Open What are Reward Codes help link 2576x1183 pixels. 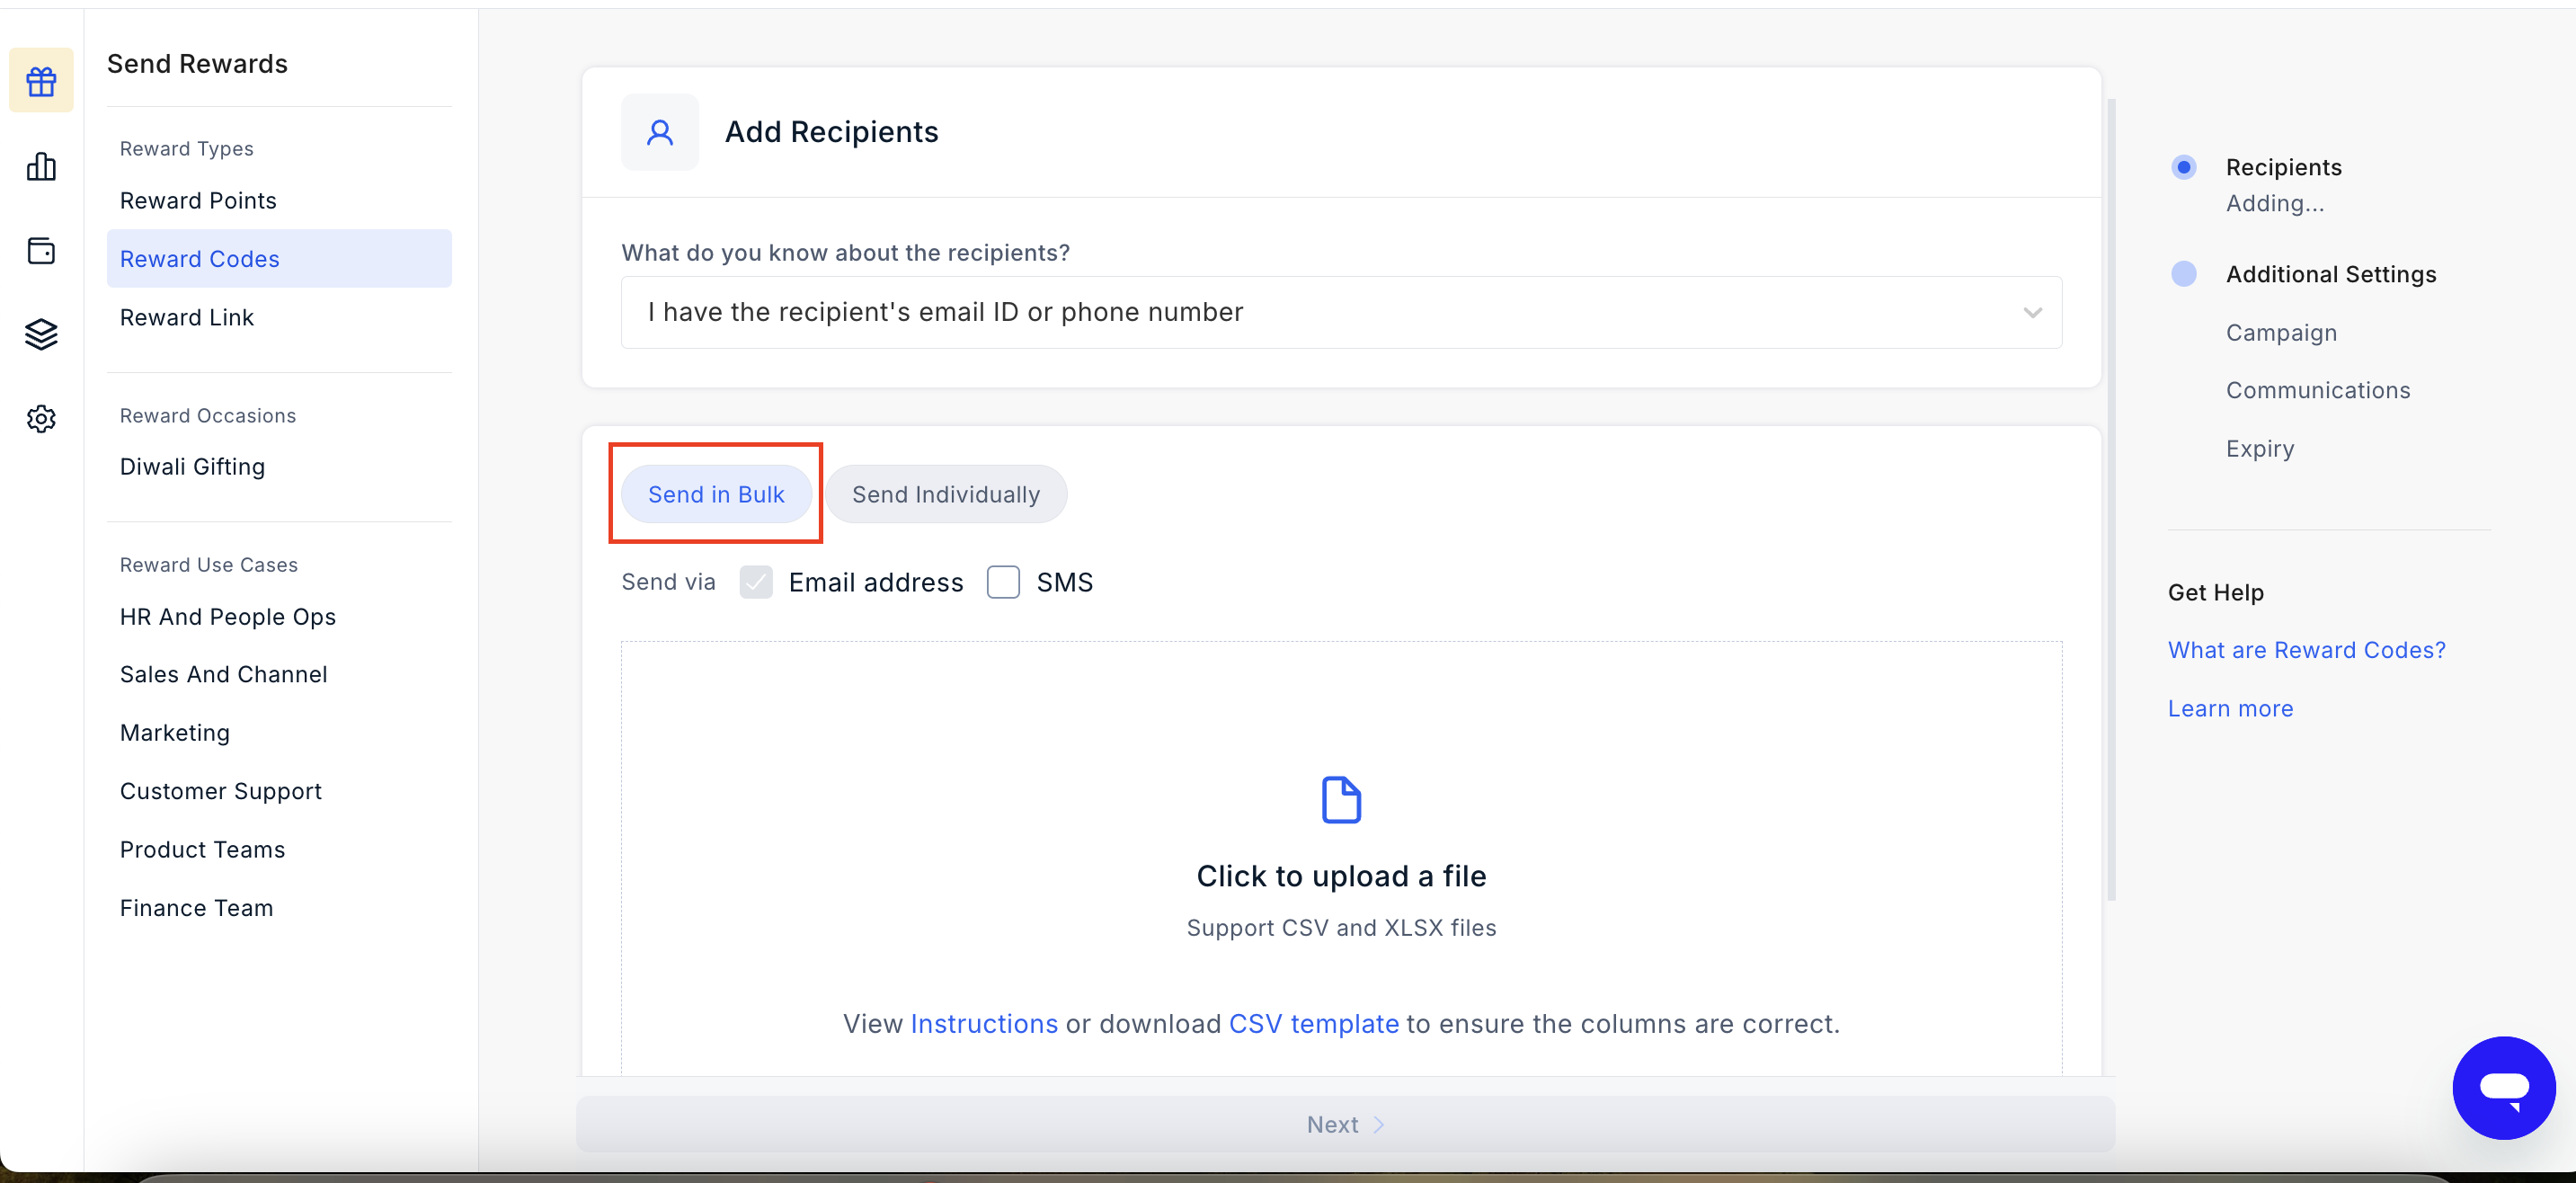(2306, 650)
